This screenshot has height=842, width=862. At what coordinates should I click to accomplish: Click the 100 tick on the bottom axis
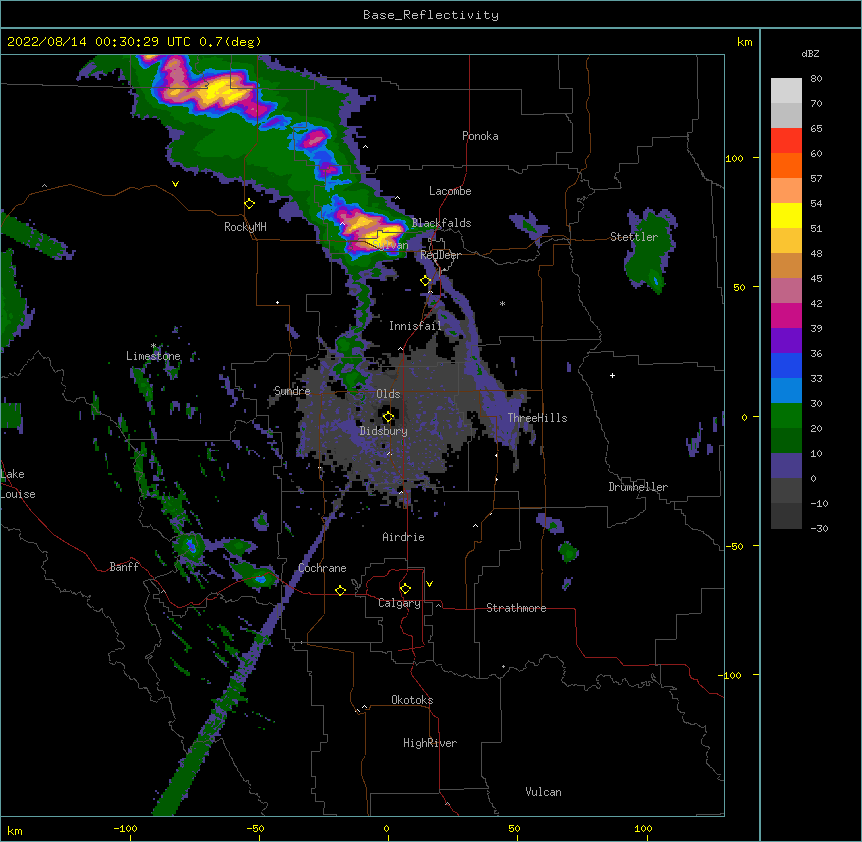pyautogui.click(x=643, y=829)
